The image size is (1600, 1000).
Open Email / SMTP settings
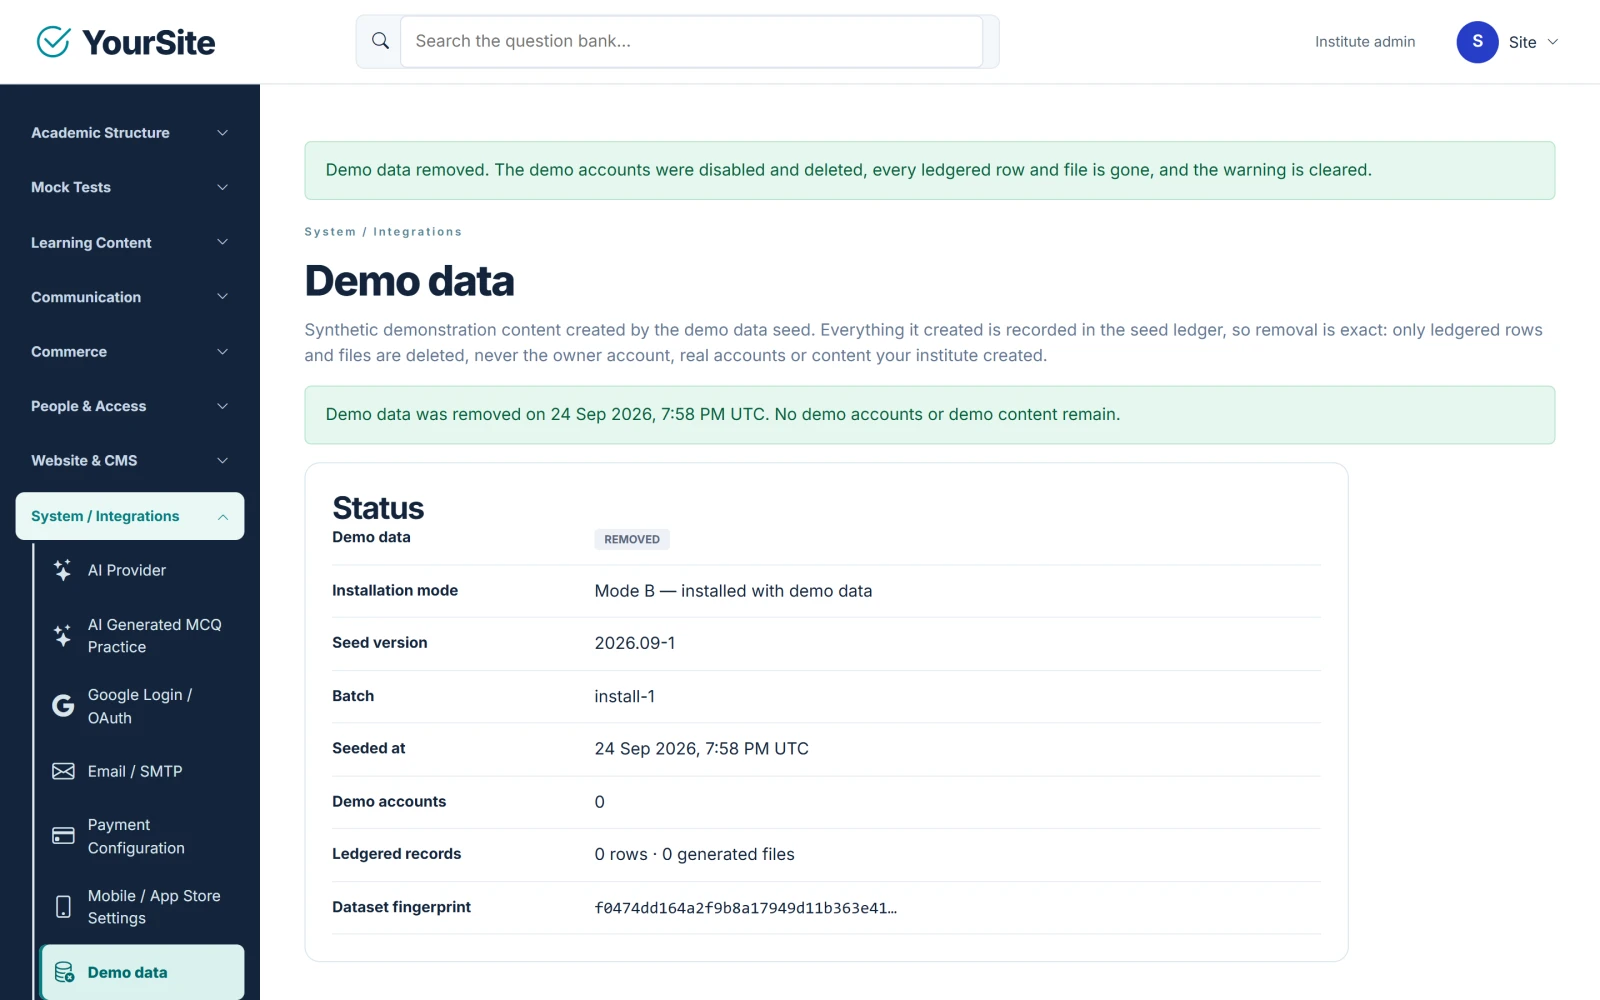tap(142, 771)
